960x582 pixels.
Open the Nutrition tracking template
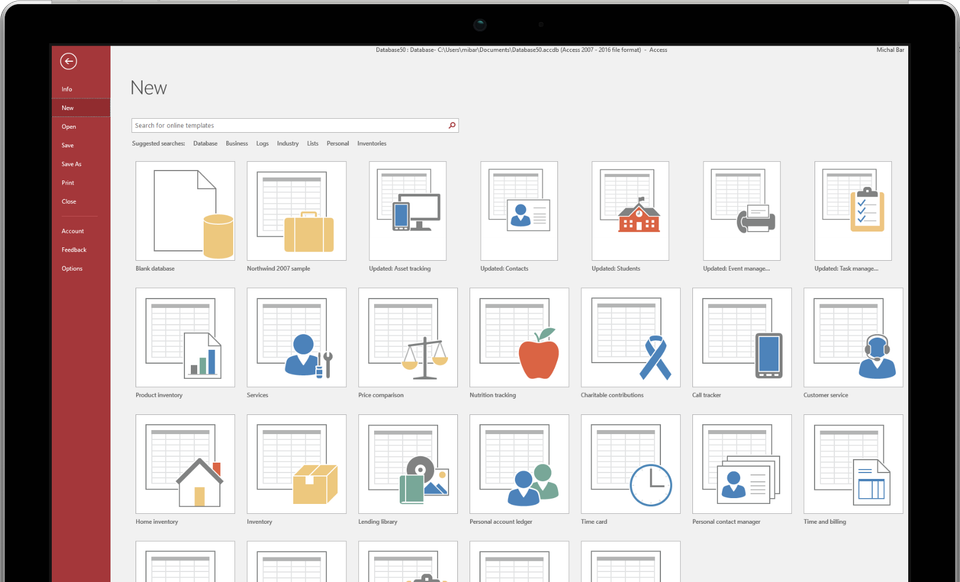point(519,337)
